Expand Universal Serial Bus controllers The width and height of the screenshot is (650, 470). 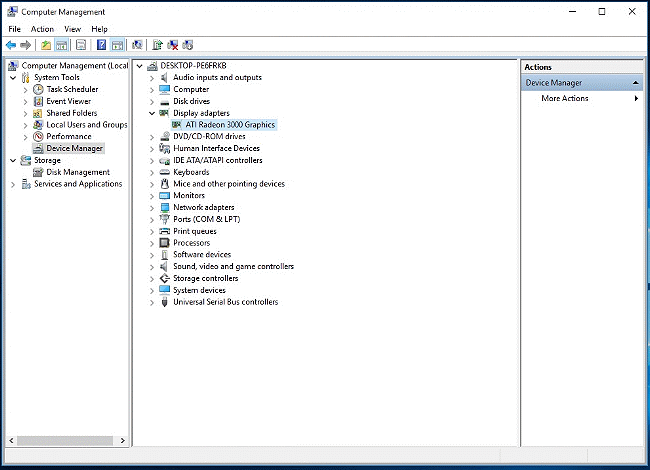click(152, 302)
